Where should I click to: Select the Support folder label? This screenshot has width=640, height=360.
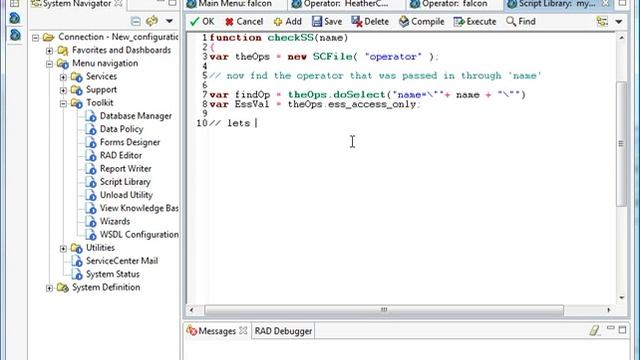tap(101, 89)
